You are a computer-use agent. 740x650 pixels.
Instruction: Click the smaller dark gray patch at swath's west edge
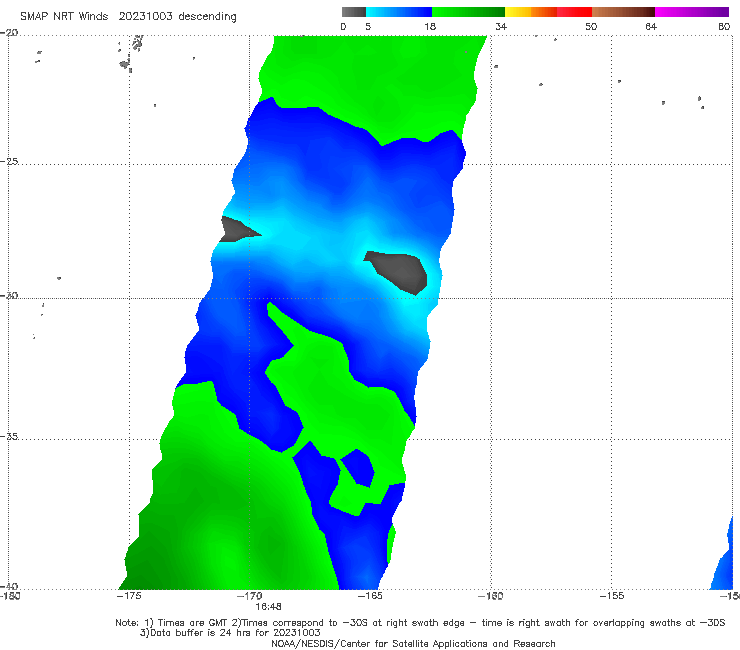click(x=239, y=229)
